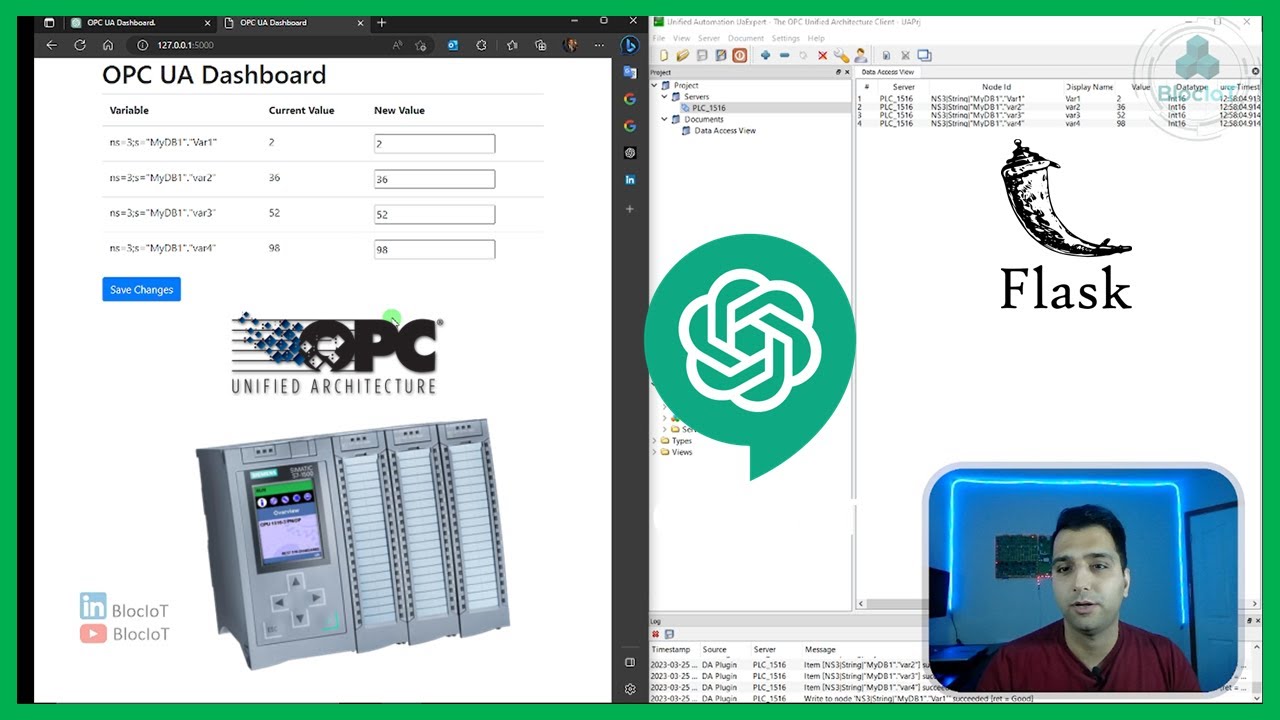Sort log by Message column header
1280x720 pixels.
pyautogui.click(x=820, y=650)
